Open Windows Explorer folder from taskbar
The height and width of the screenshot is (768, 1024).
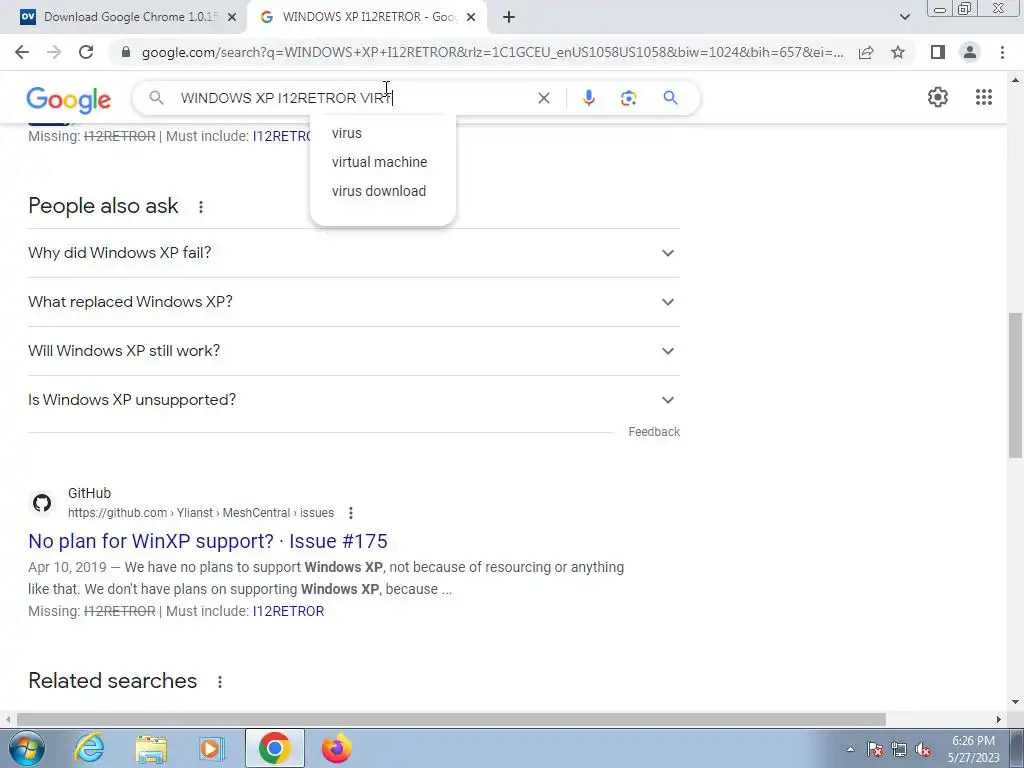point(151,748)
